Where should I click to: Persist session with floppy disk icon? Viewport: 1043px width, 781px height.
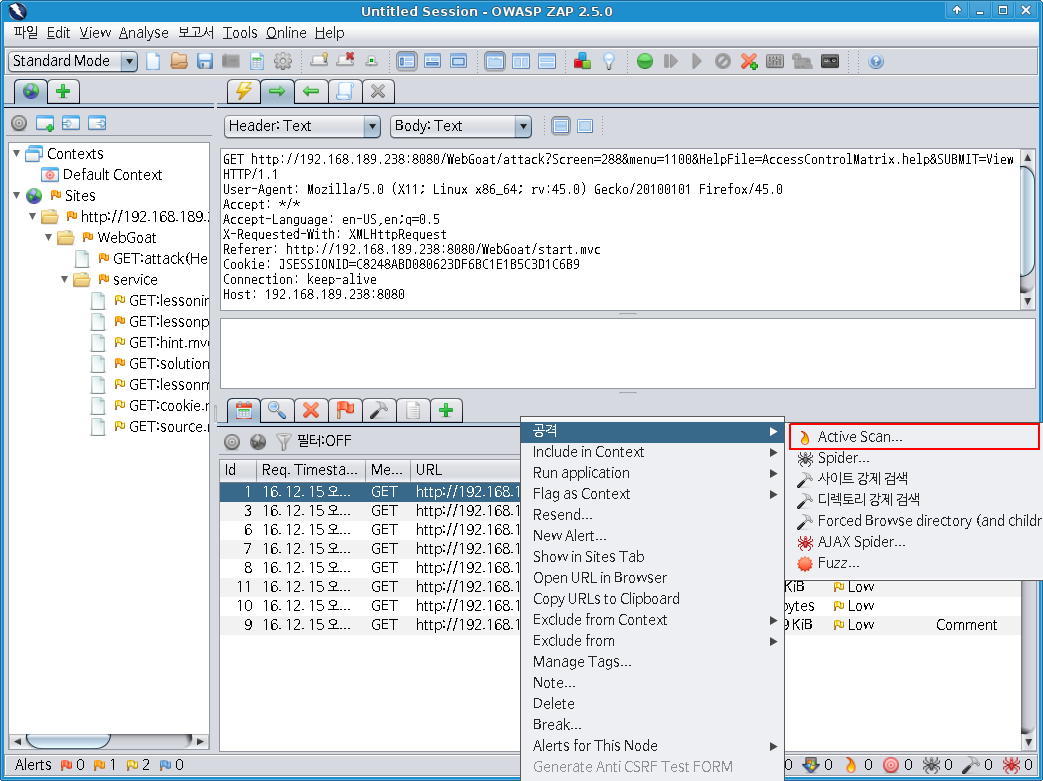click(205, 61)
